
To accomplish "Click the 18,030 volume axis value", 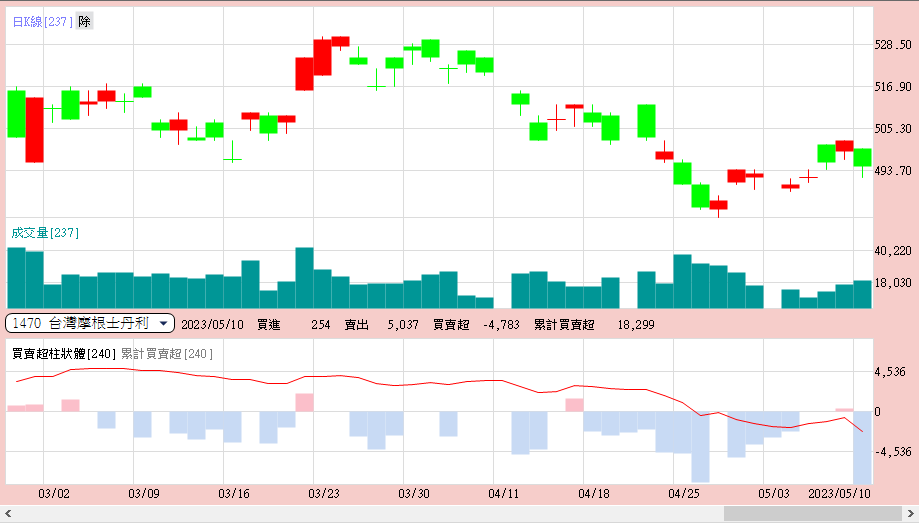I will [893, 283].
